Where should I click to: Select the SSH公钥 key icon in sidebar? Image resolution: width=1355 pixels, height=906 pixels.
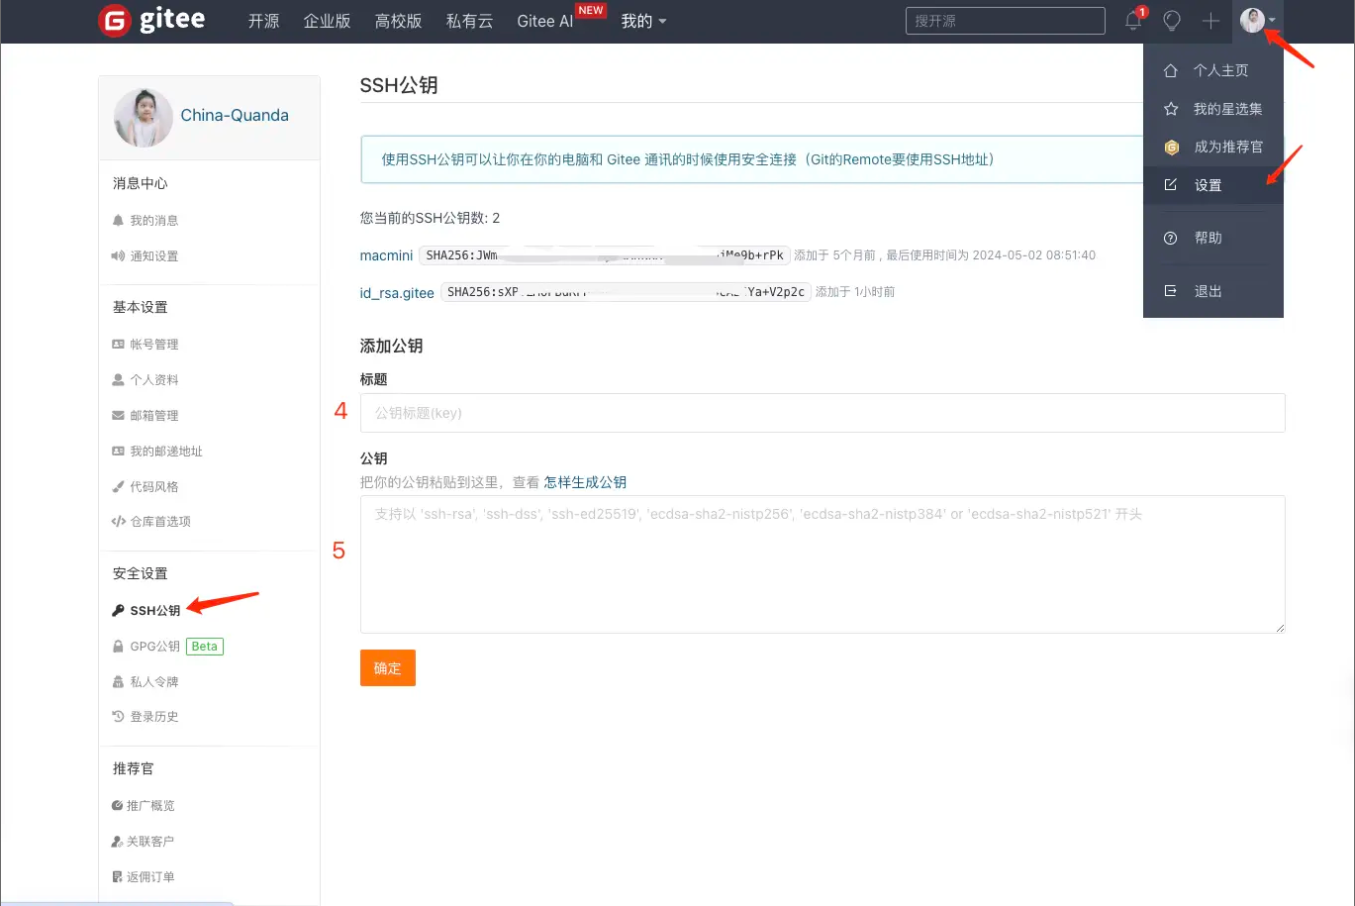point(117,610)
